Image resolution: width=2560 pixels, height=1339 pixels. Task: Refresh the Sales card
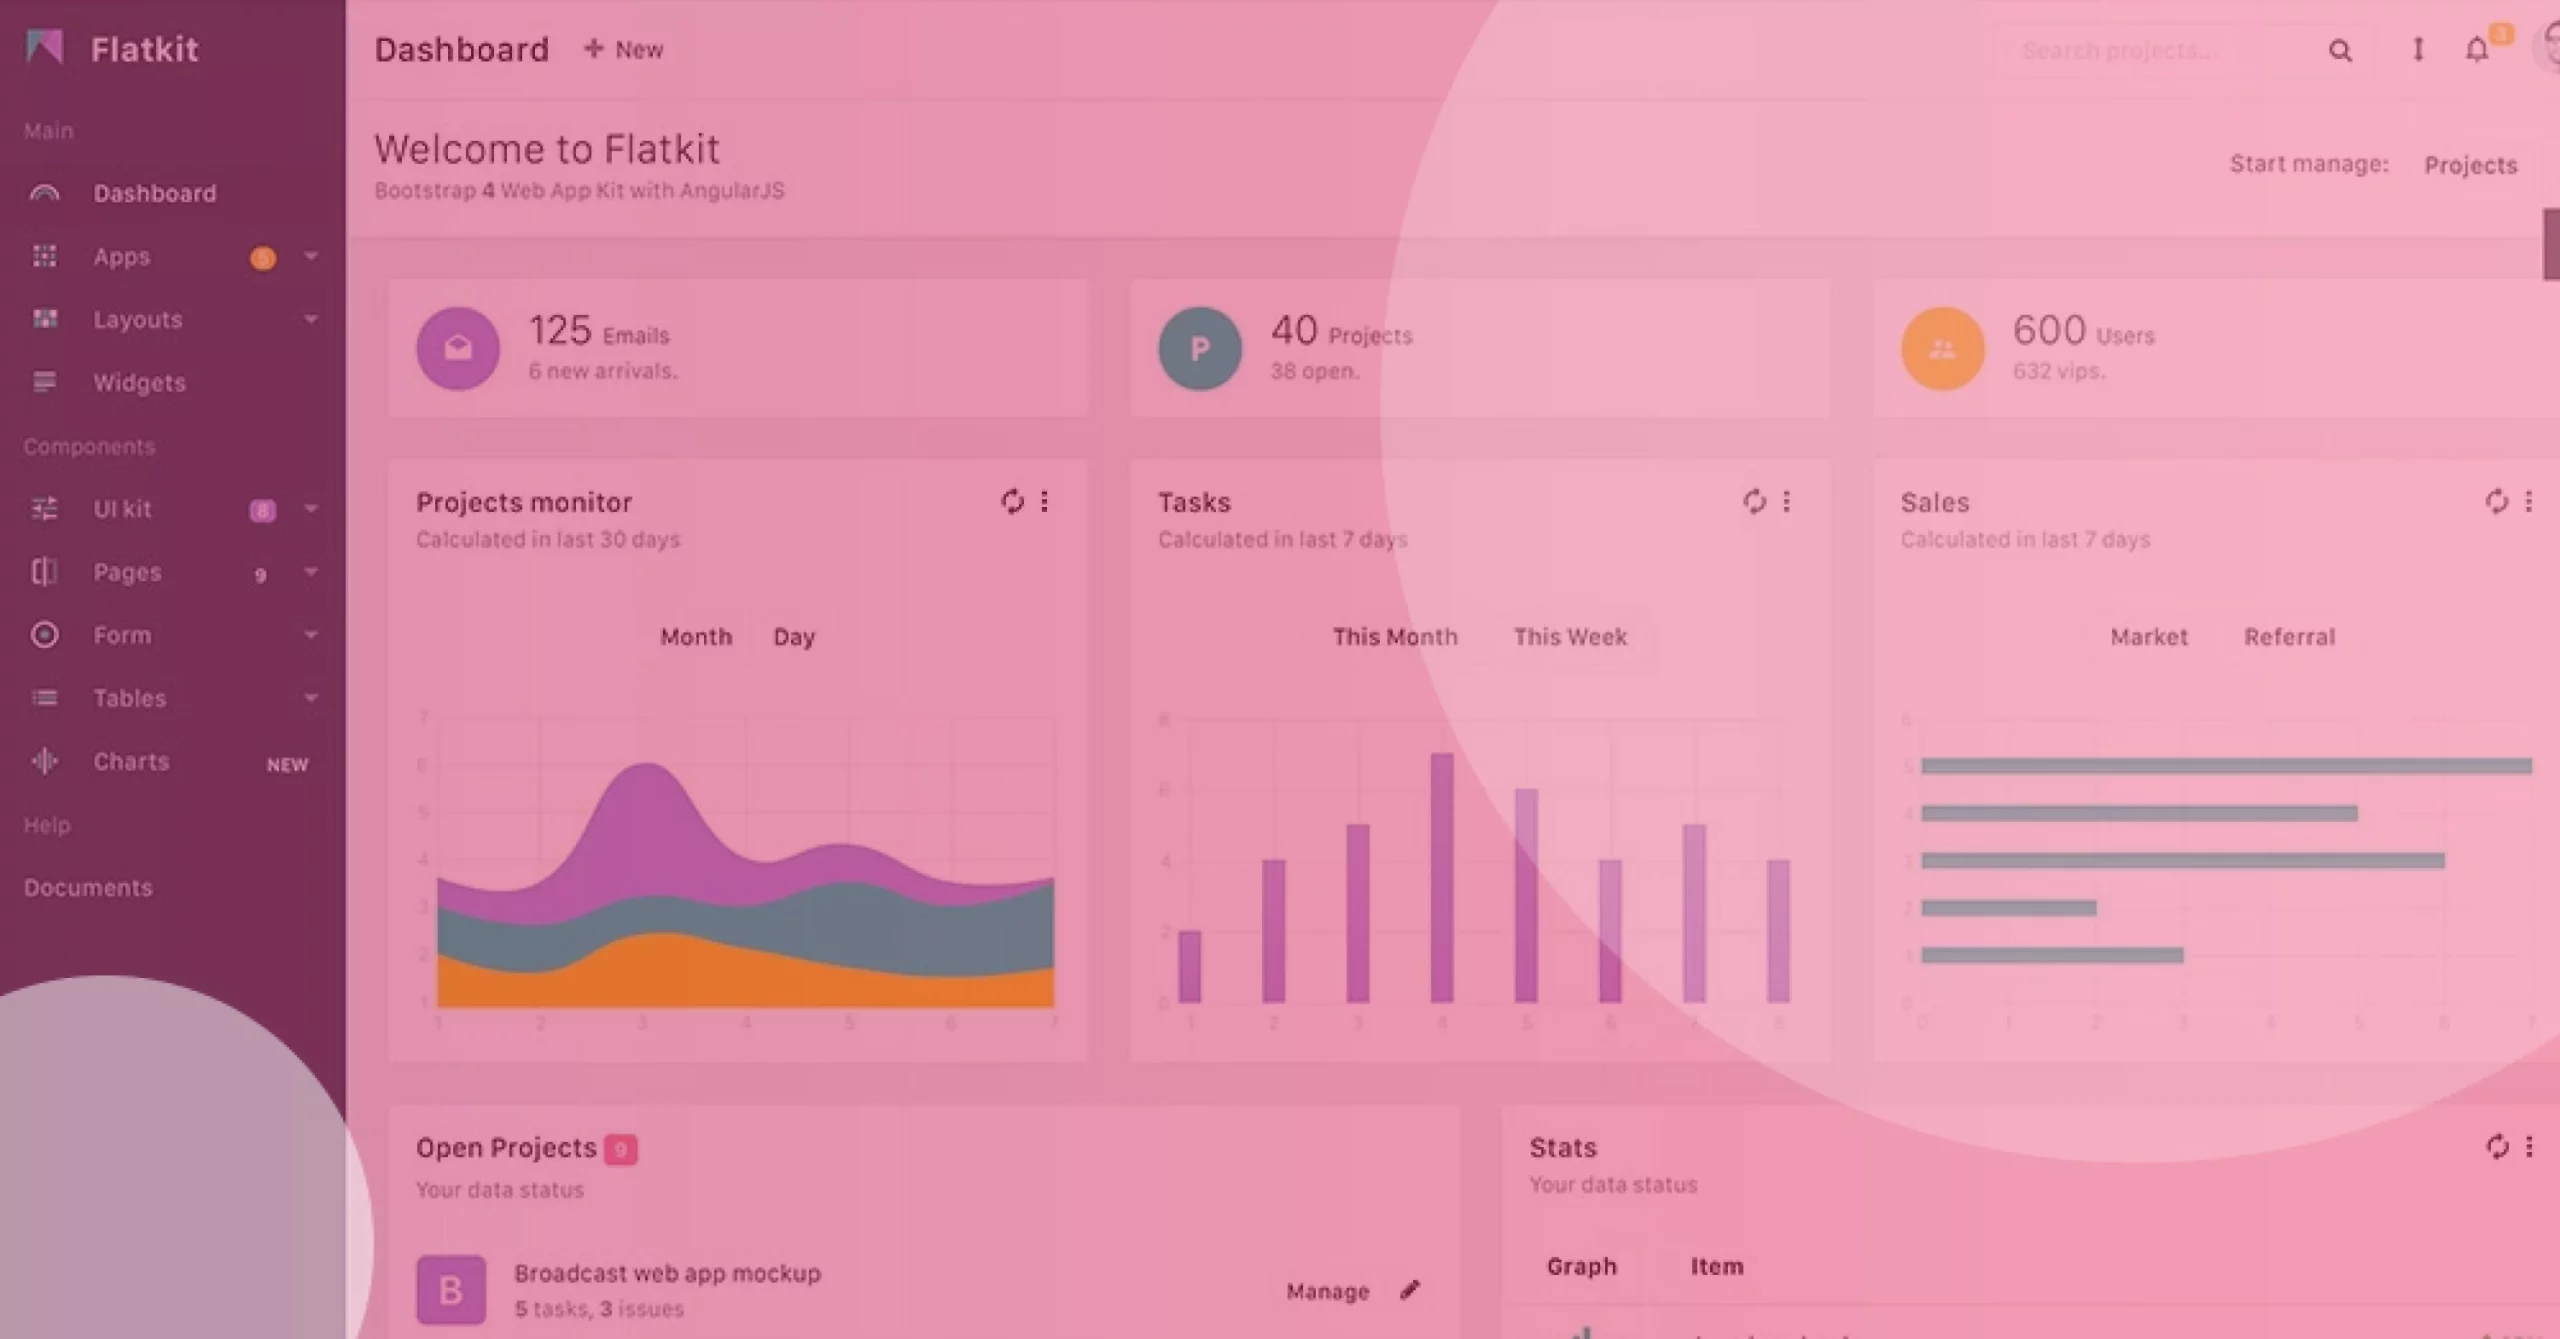click(x=2496, y=501)
